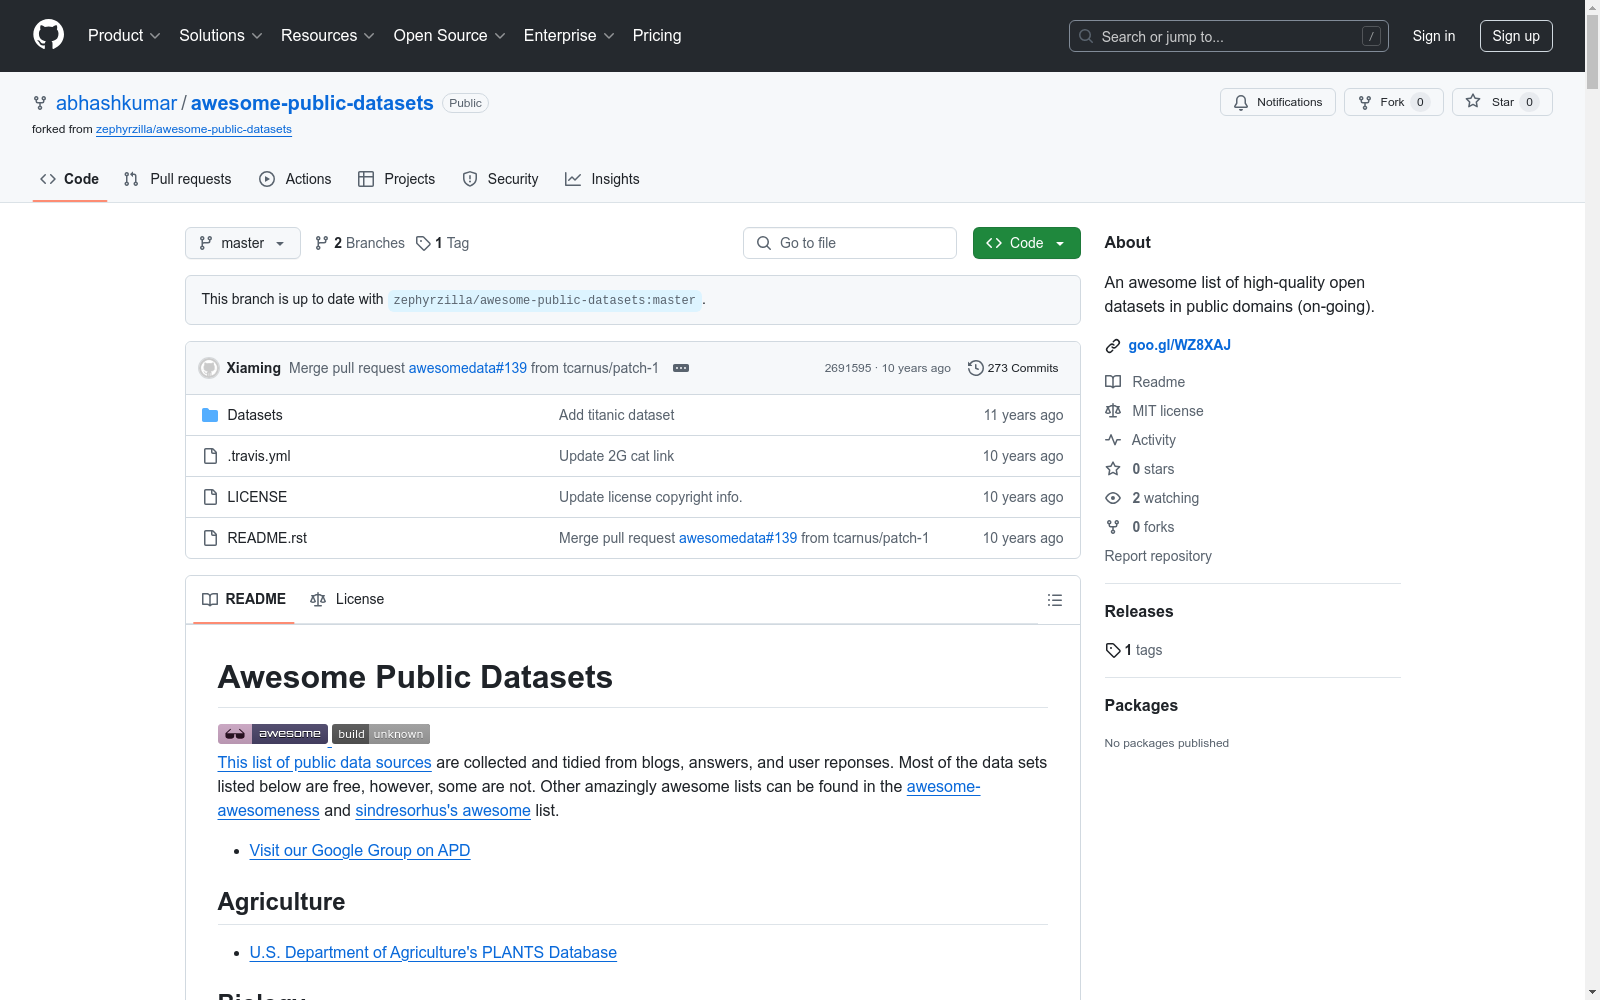Viewport: 1600px width, 1000px height.
Task: Open the green Code dropdown button
Action: pyautogui.click(x=1026, y=243)
